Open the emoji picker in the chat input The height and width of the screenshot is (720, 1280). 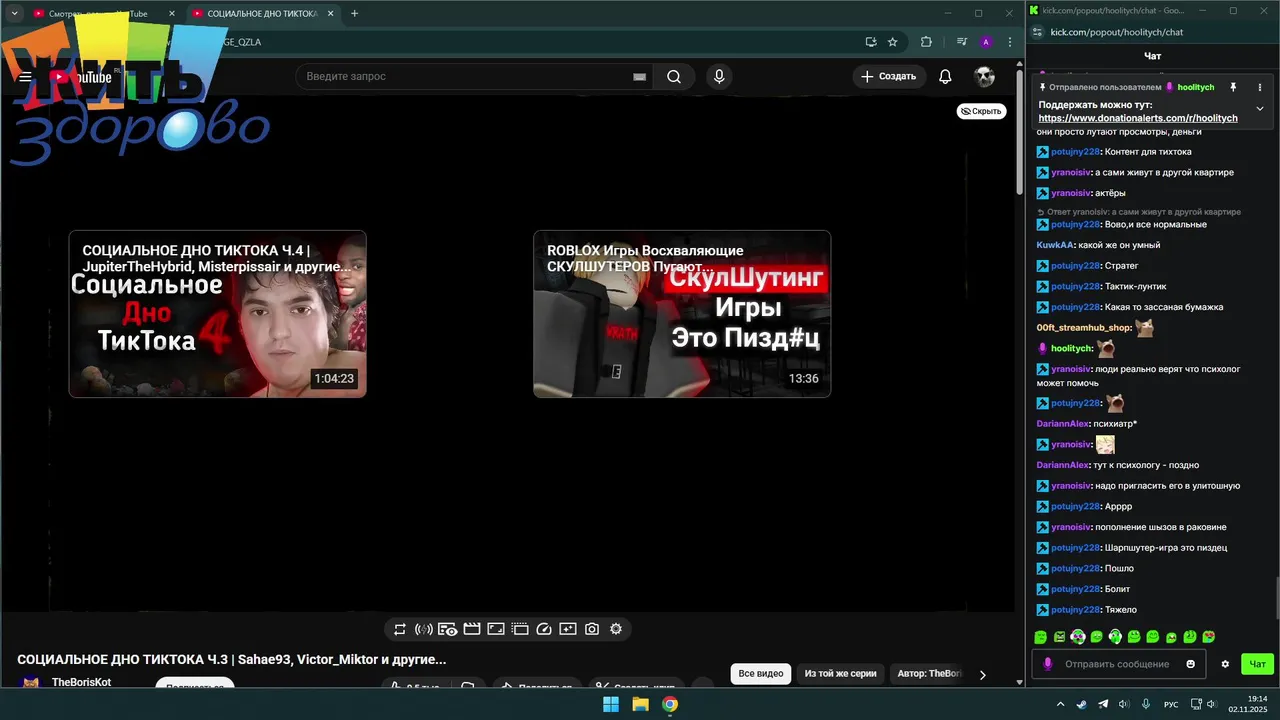(x=1190, y=664)
